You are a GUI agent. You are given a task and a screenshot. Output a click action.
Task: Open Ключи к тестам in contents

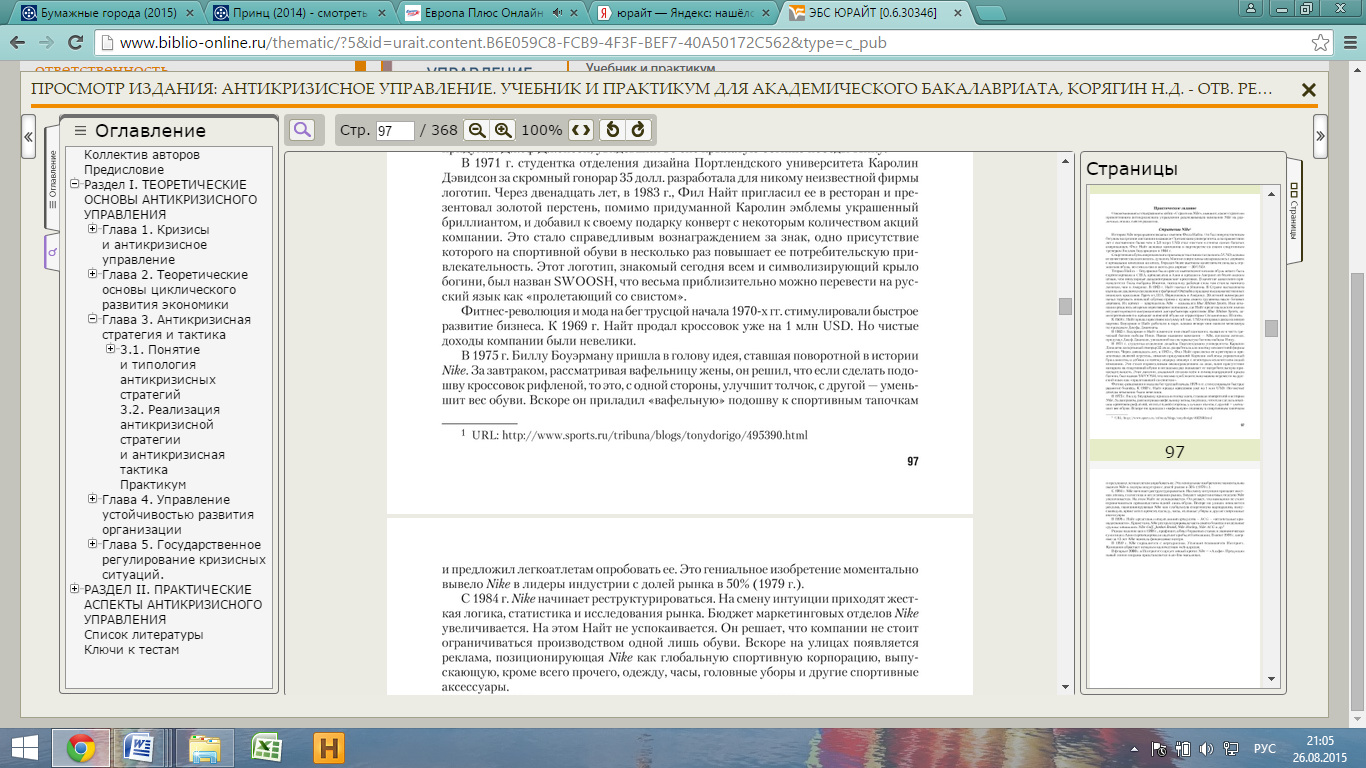click(x=132, y=650)
